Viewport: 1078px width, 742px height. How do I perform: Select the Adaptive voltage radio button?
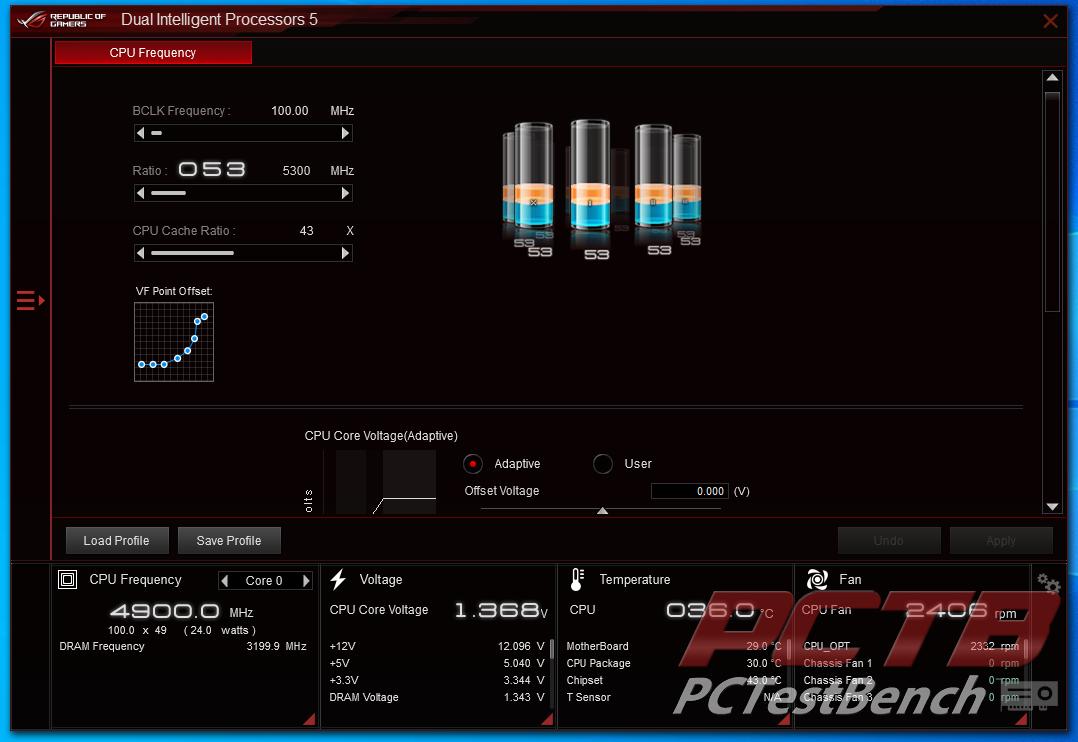point(473,464)
